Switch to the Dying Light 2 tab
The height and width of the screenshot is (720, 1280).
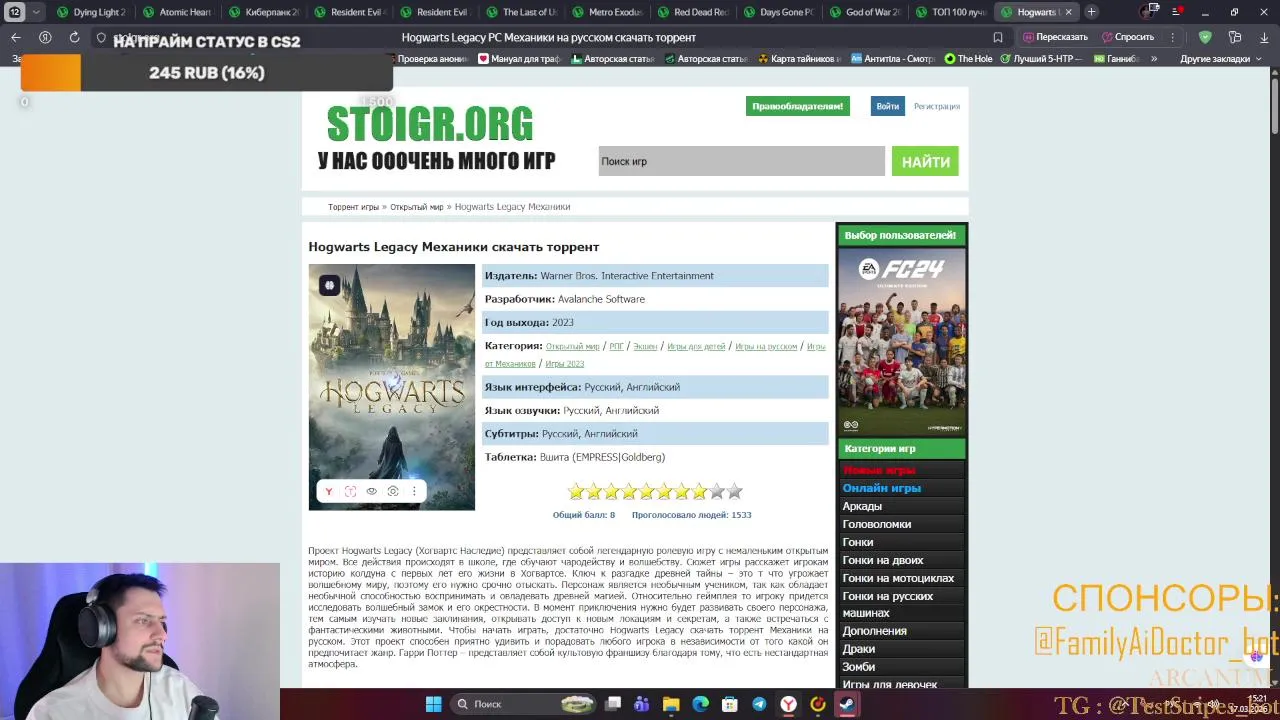click(91, 12)
